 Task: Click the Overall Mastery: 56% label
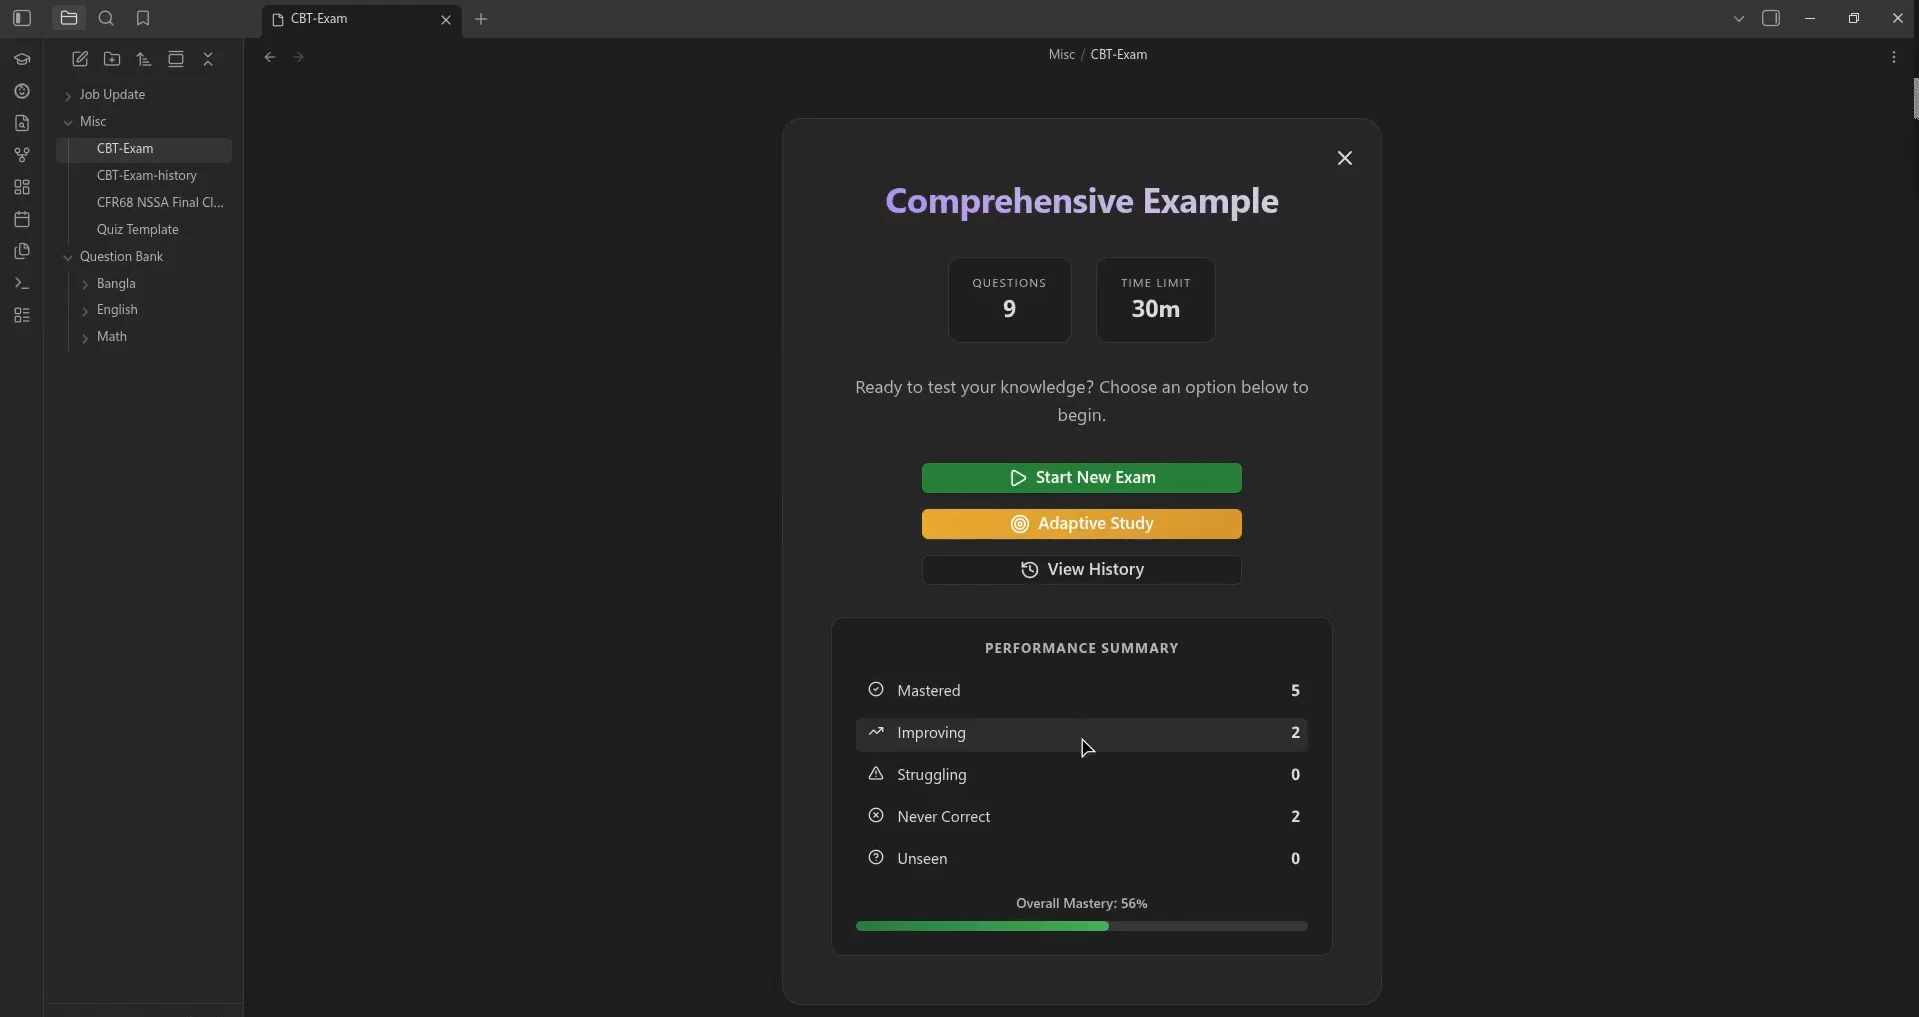click(x=1081, y=903)
